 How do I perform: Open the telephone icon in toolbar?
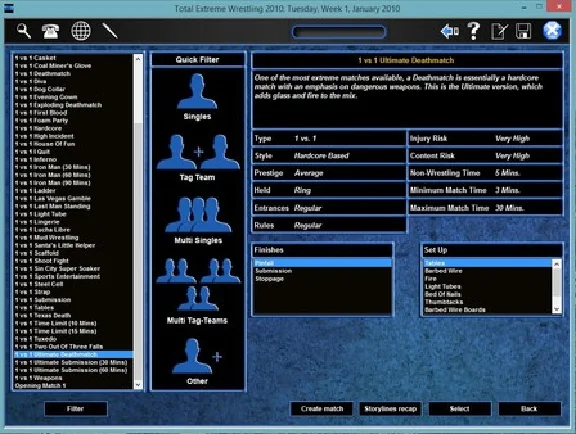point(50,31)
